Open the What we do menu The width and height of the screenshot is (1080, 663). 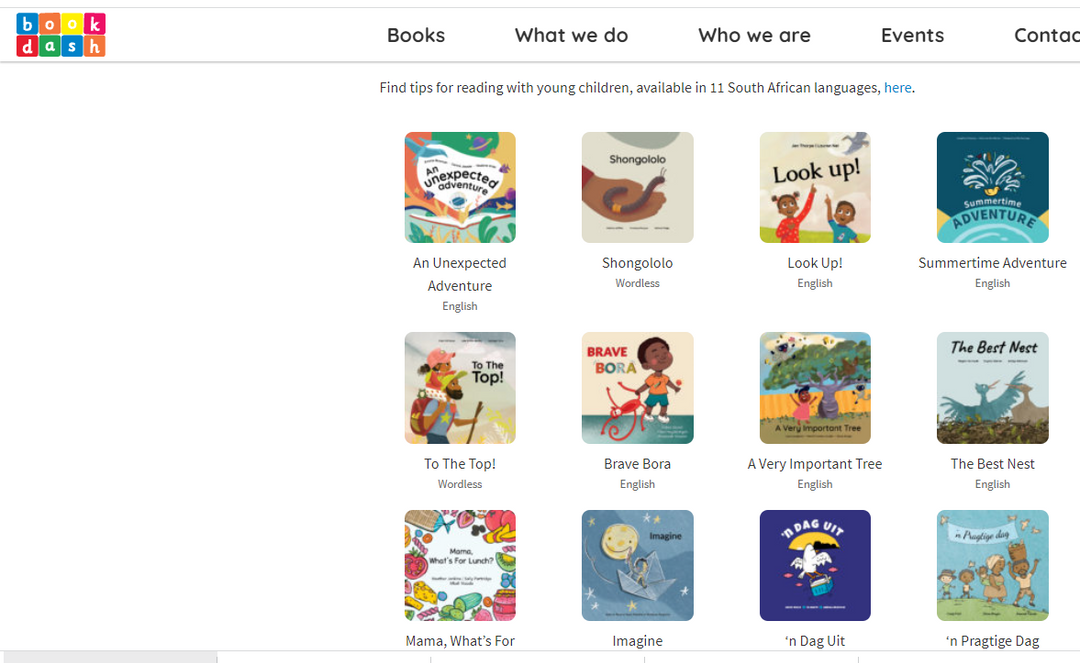(x=571, y=35)
